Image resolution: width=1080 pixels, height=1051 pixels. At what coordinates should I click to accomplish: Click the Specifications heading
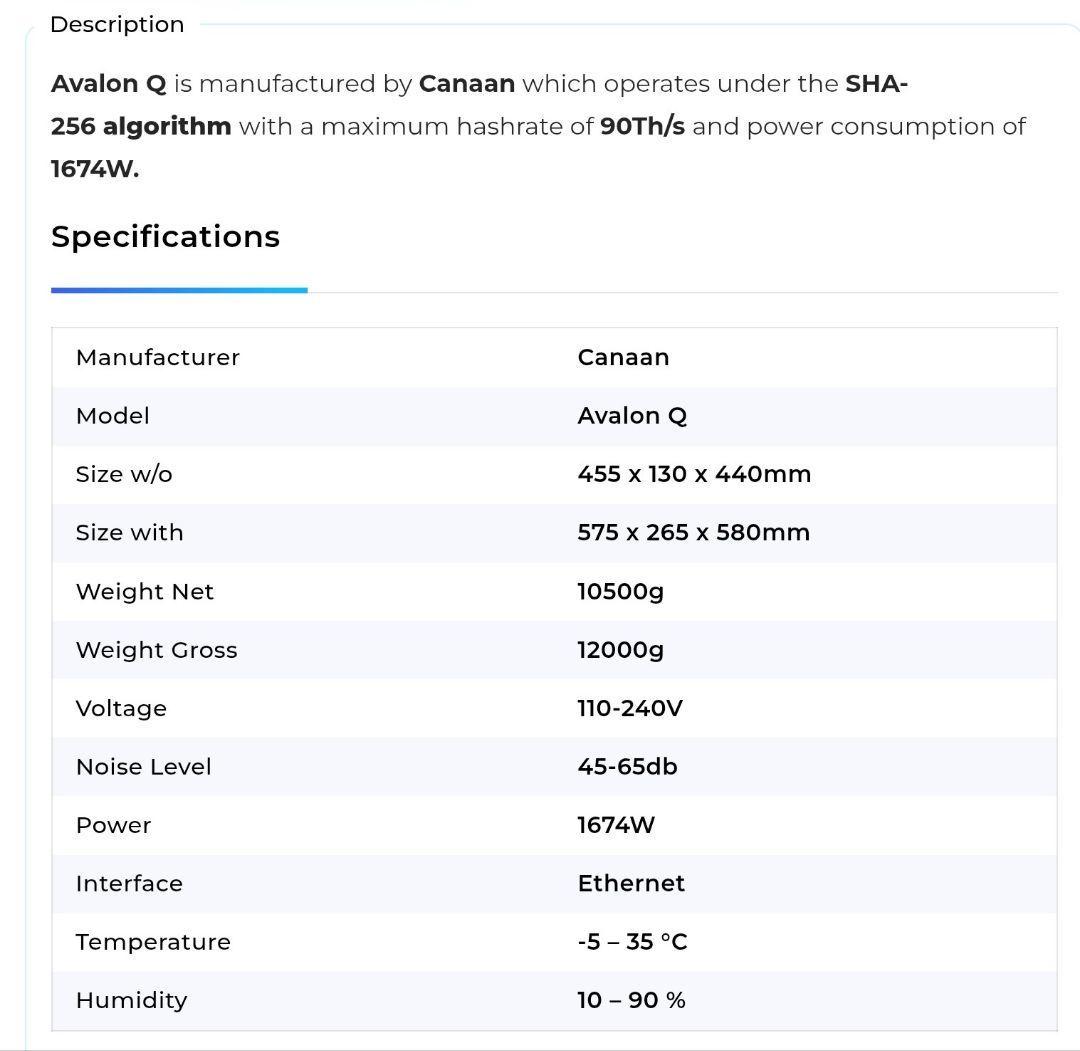click(165, 237)
